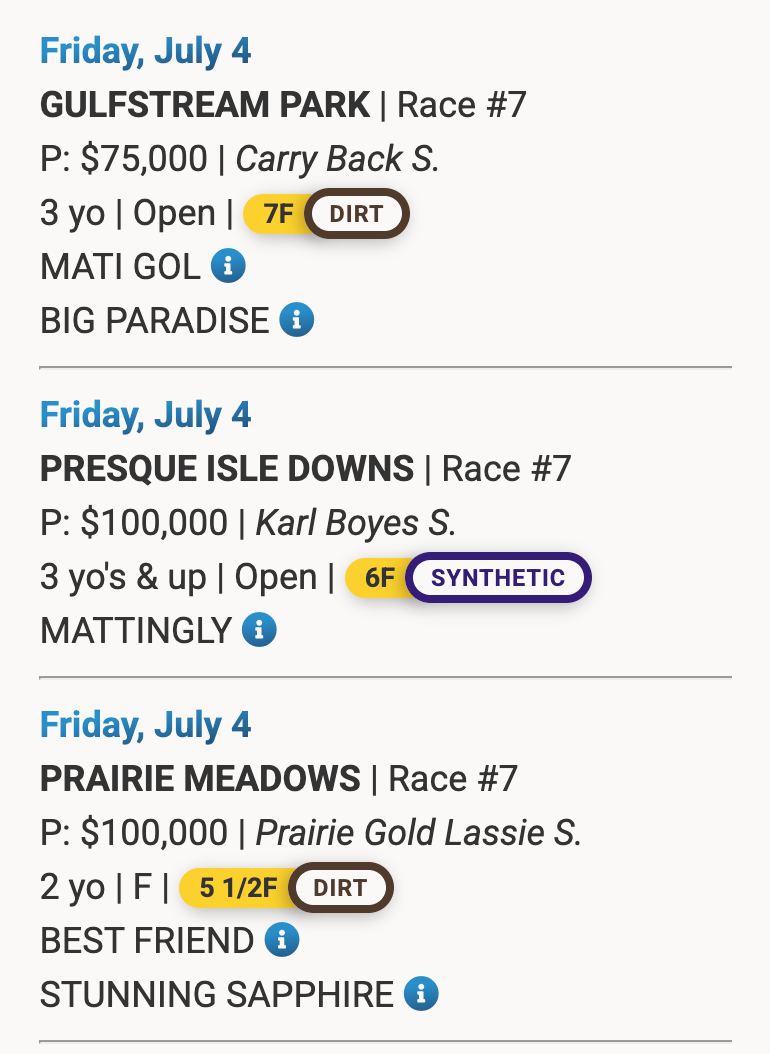Image resolution: width=770 pixels, height=1054 pixels.
Task: Open info icon next to MATTINGLY
Action: point(259,630)
